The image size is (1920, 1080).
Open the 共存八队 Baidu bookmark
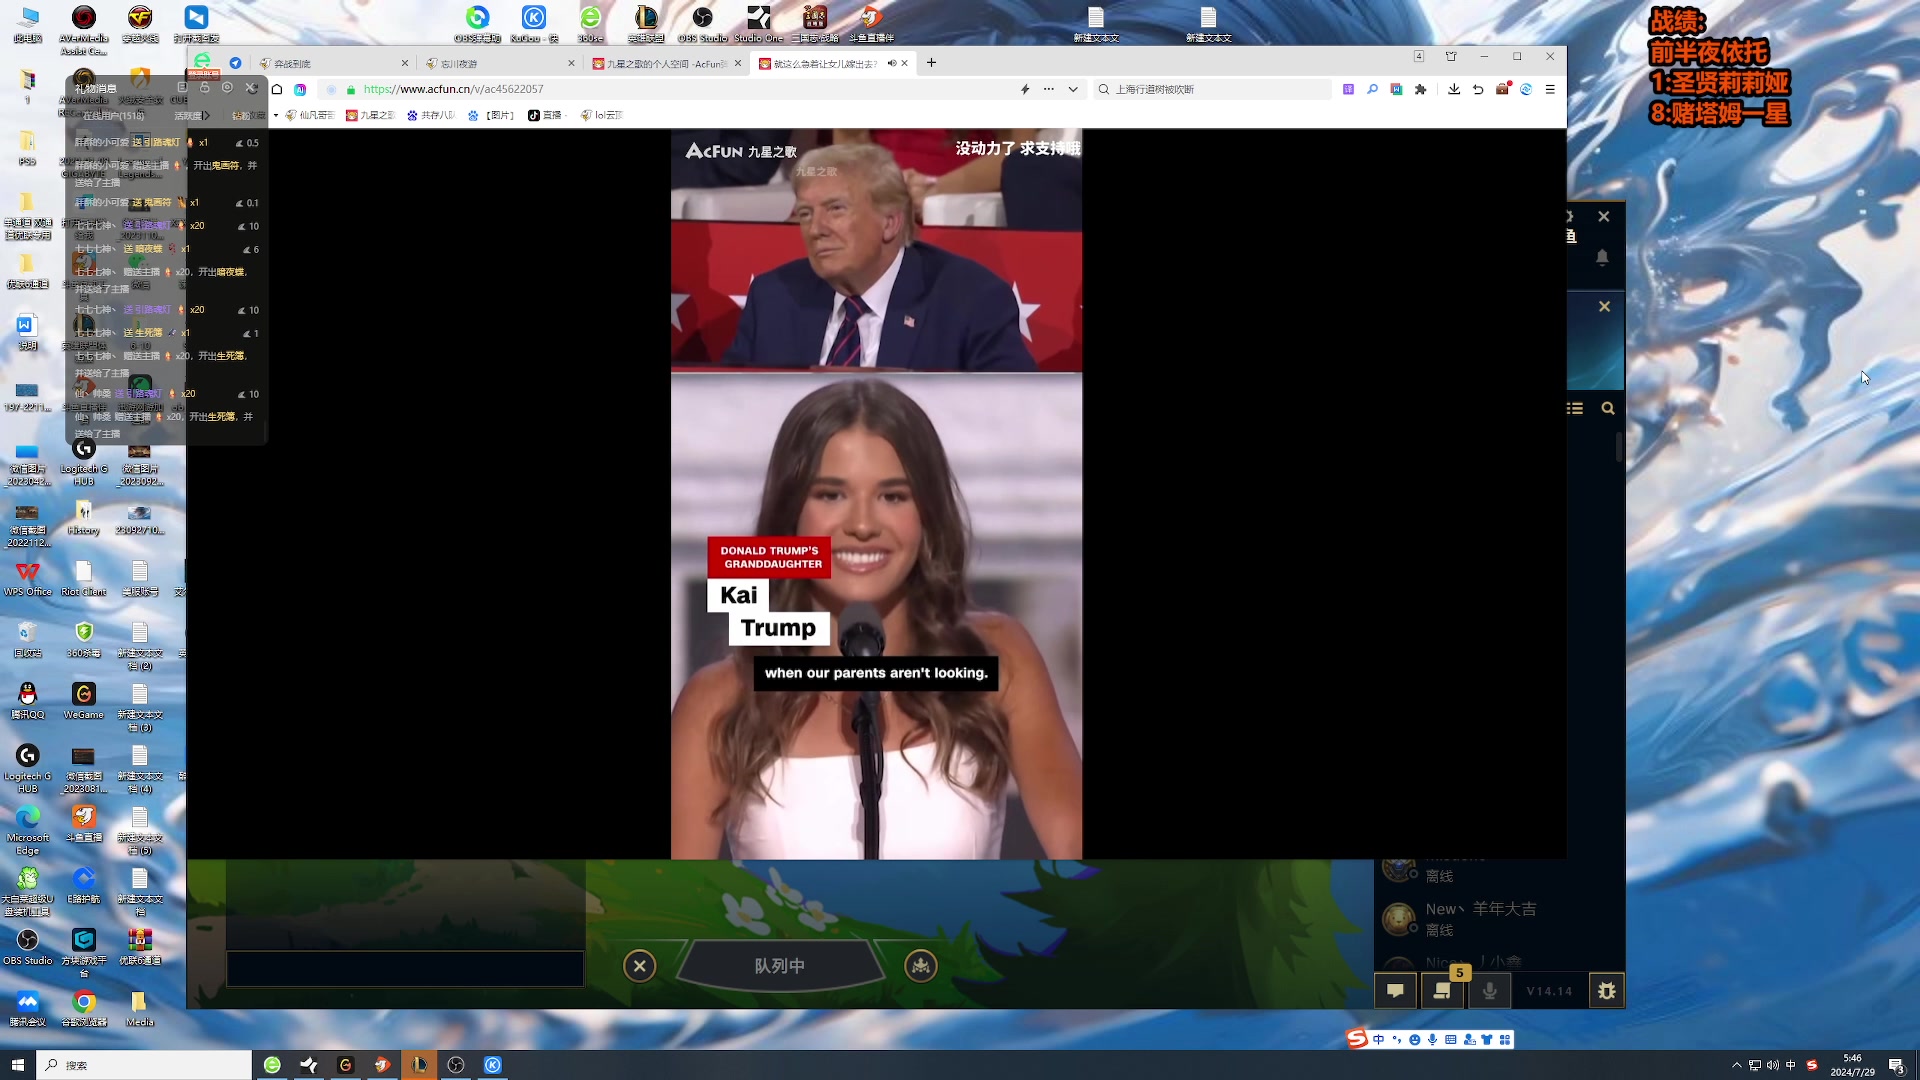[430, 115]
